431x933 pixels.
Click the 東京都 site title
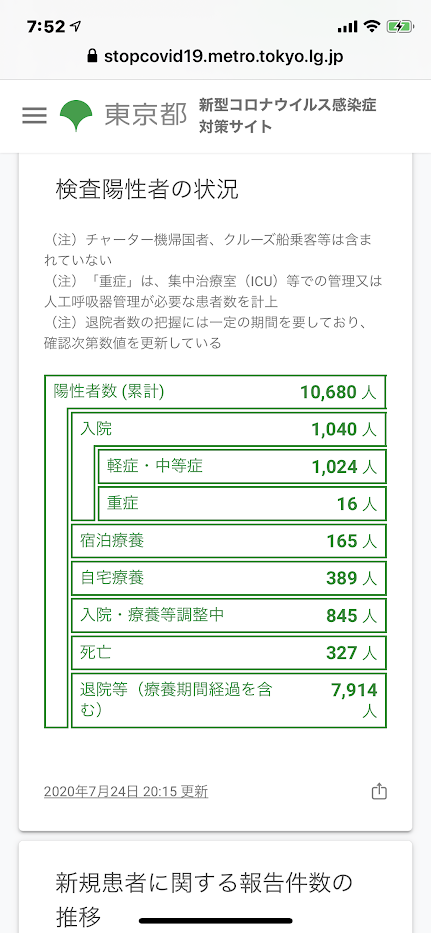[146, 115]
